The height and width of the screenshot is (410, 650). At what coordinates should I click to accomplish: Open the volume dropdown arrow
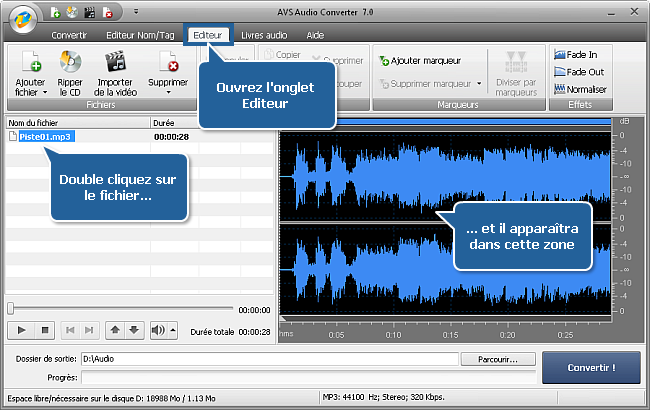coord(172,329)
